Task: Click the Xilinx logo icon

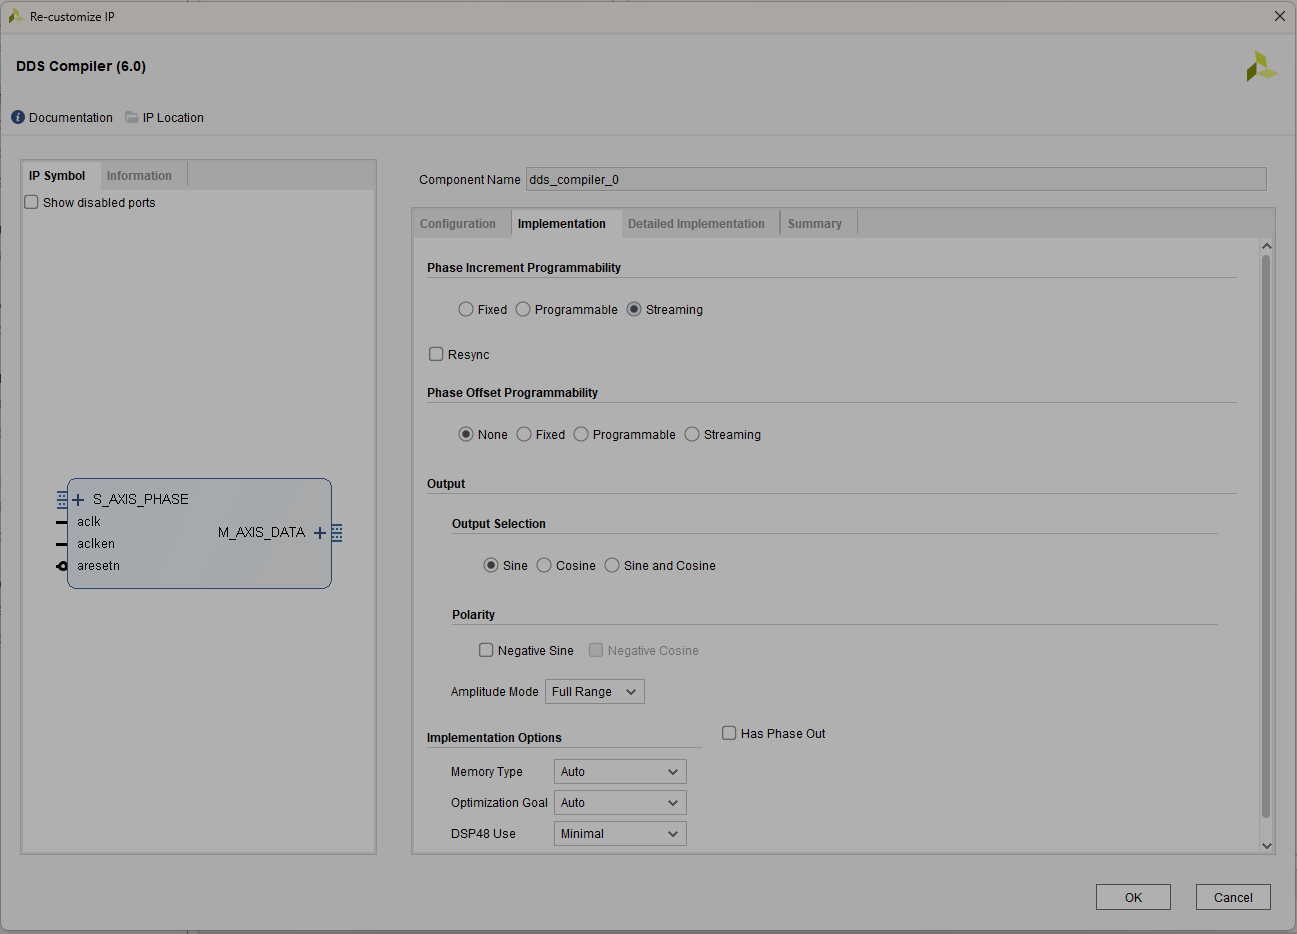Action: (x=1261, y=66)
